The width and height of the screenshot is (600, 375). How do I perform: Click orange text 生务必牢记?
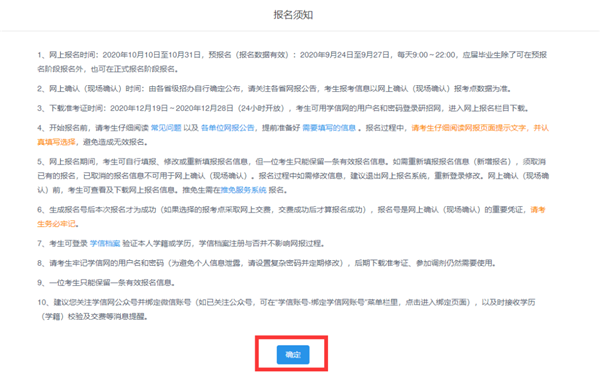(x=56, y=224)
